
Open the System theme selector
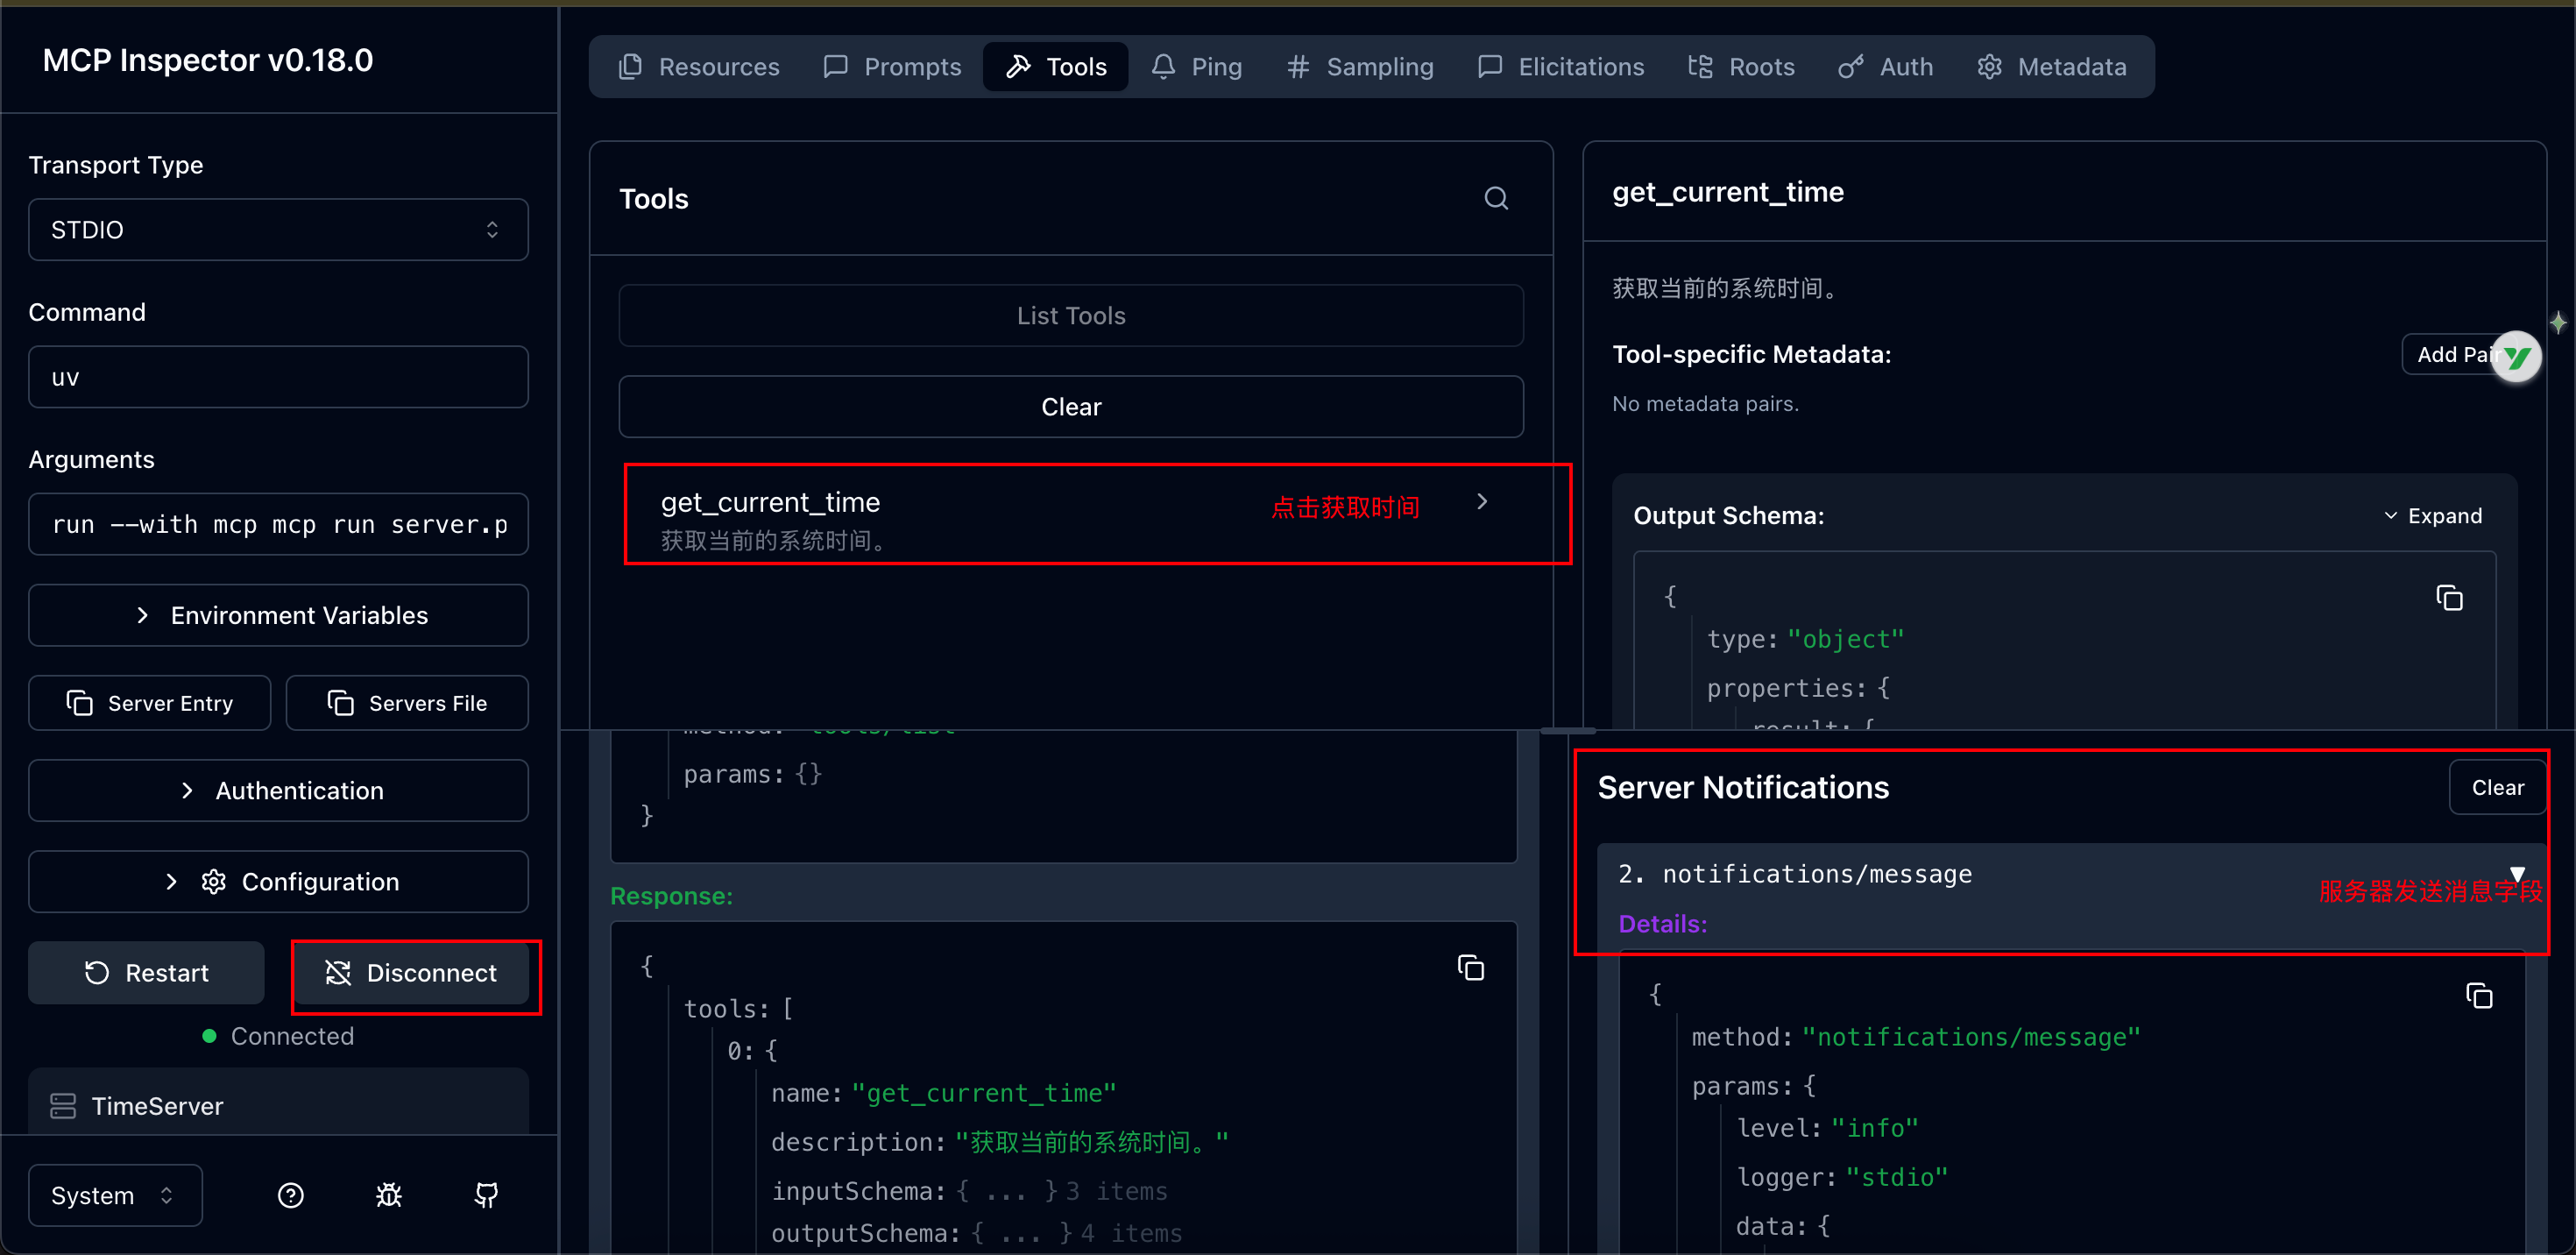114,1195
